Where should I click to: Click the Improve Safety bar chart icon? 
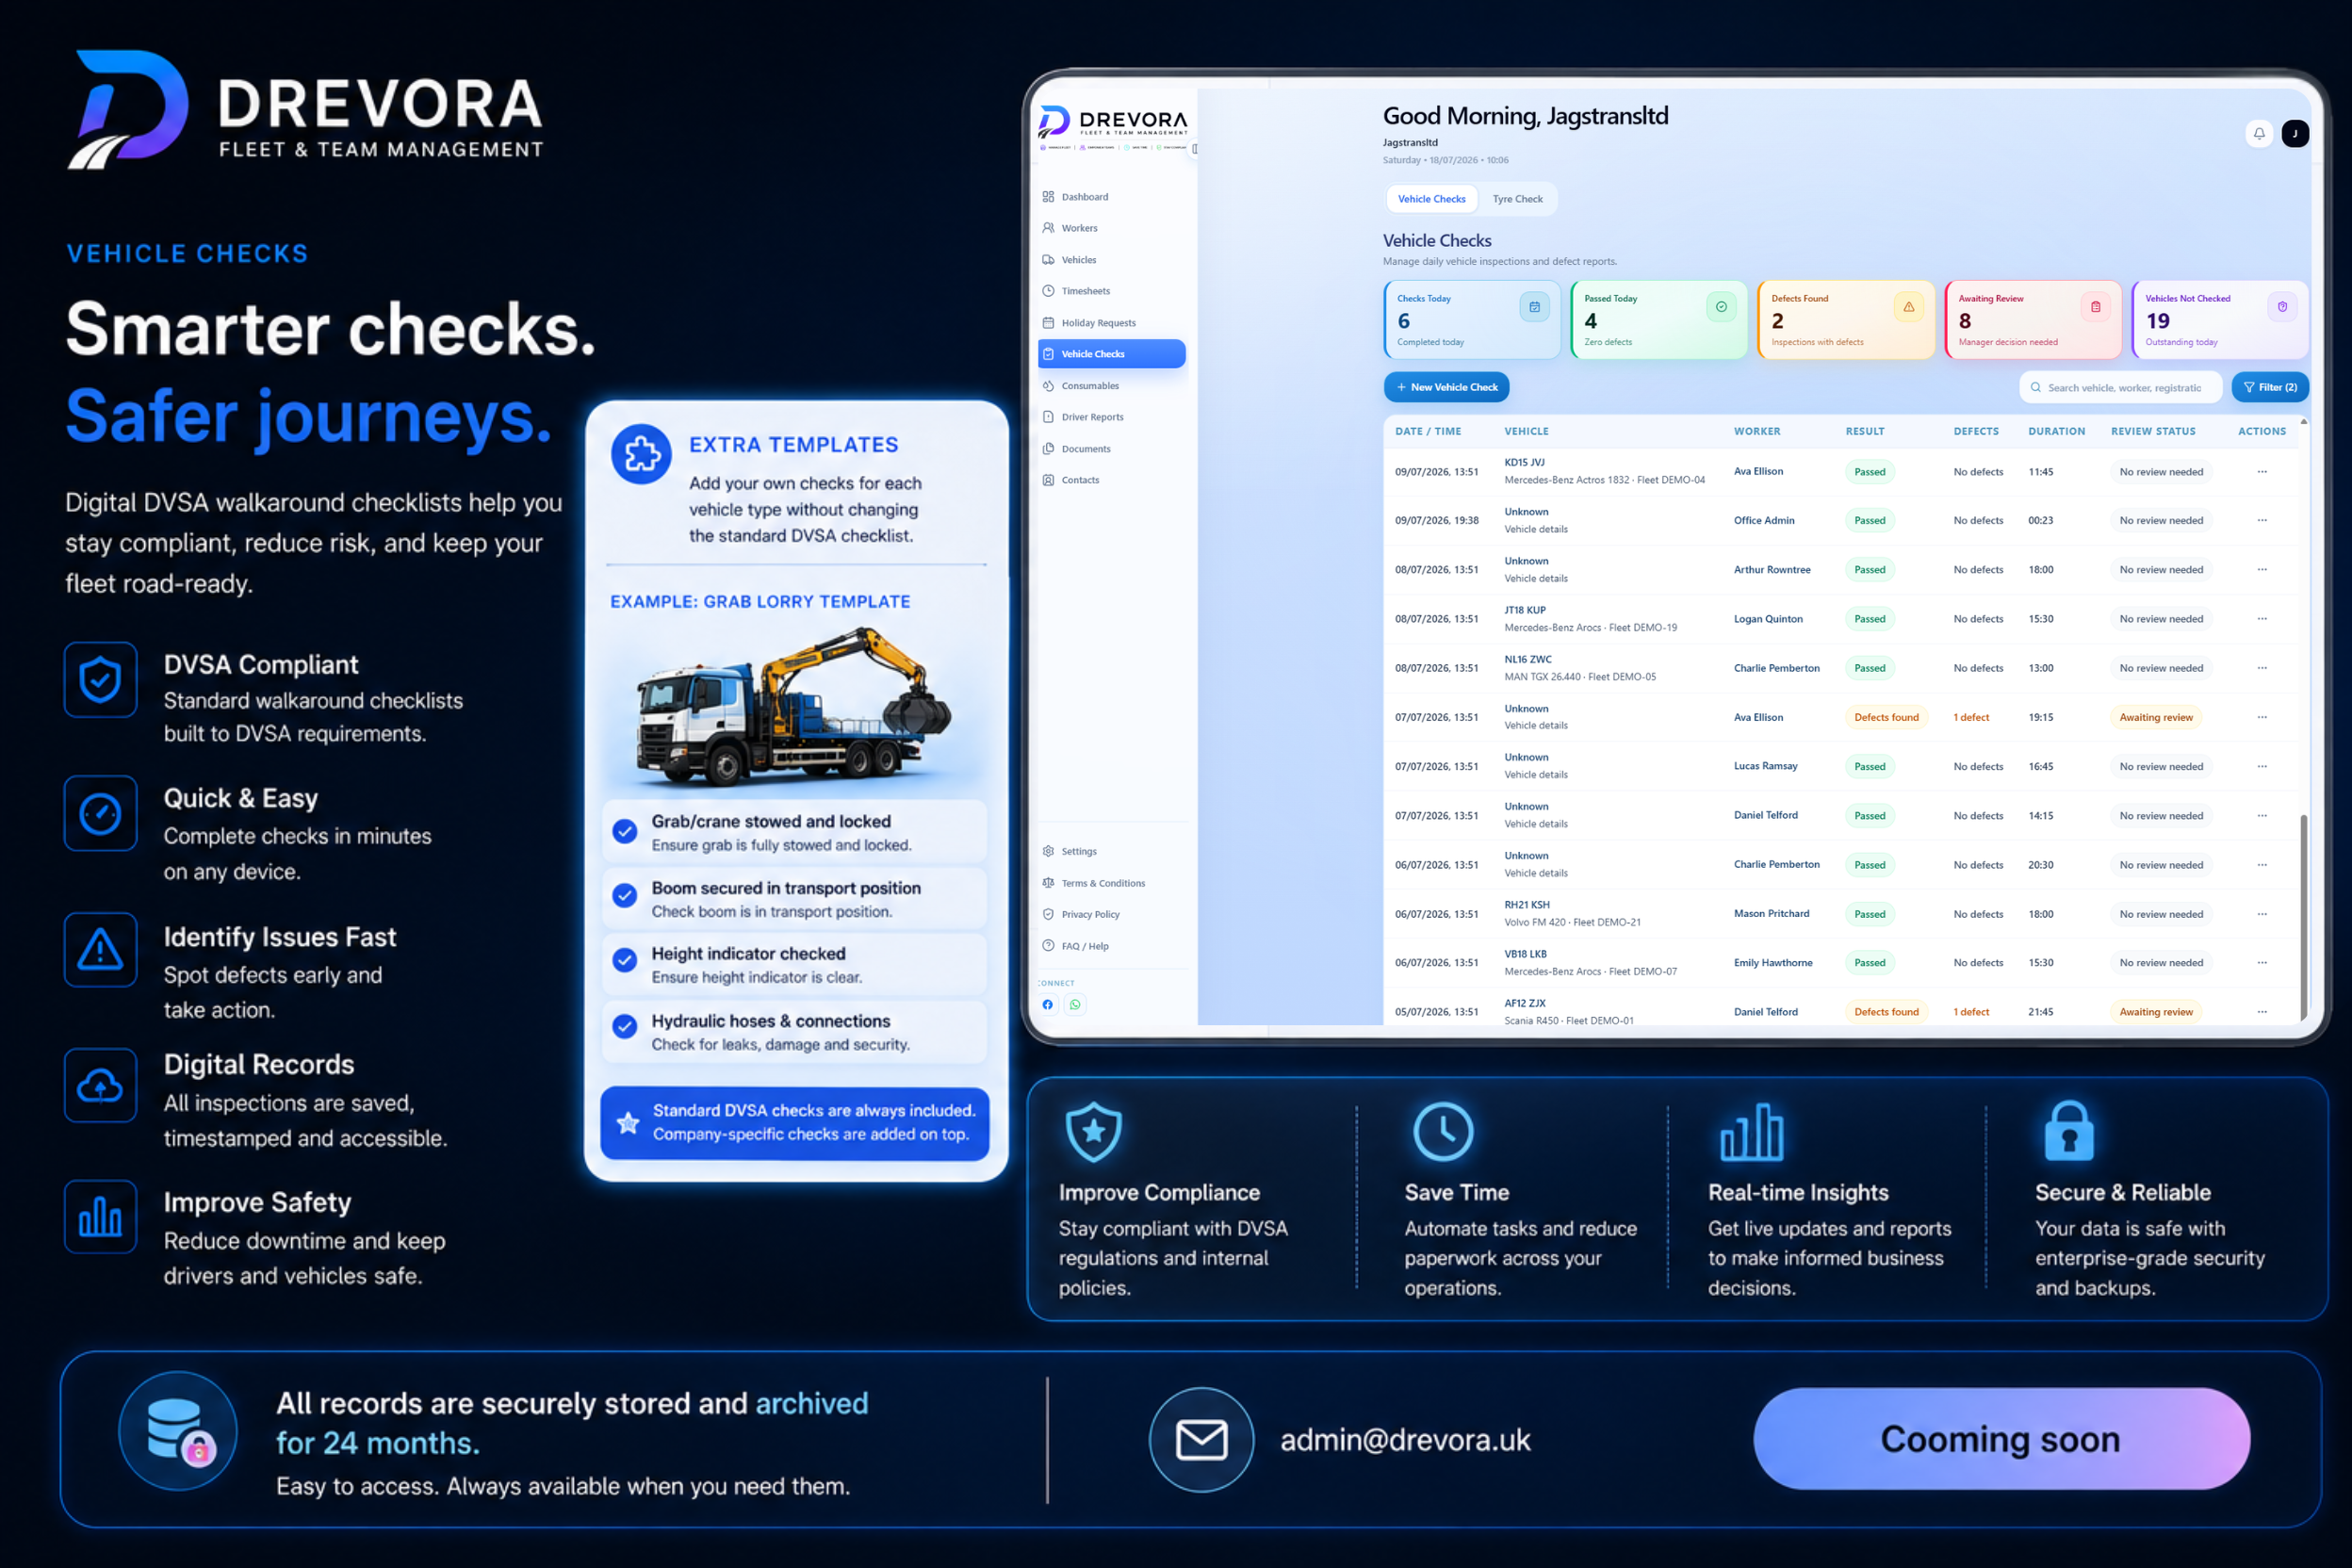coord(100,1218)
